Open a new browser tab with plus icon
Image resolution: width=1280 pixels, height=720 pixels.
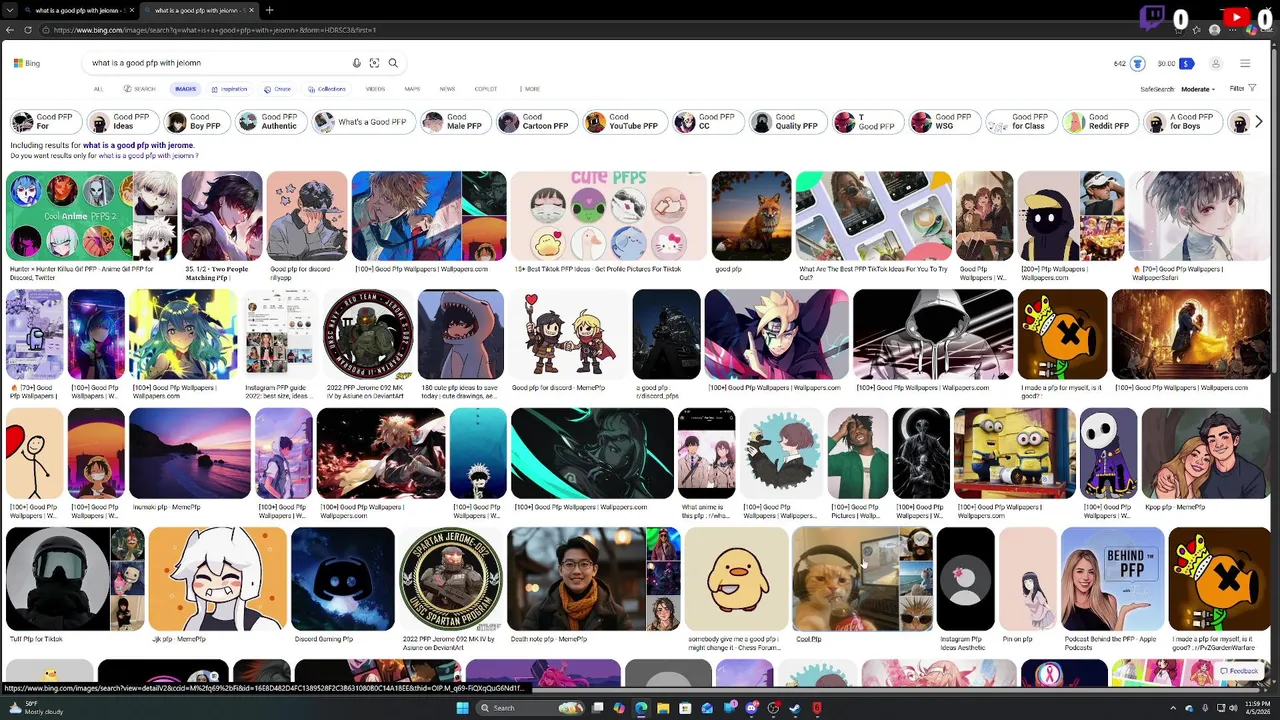(269, 10)
